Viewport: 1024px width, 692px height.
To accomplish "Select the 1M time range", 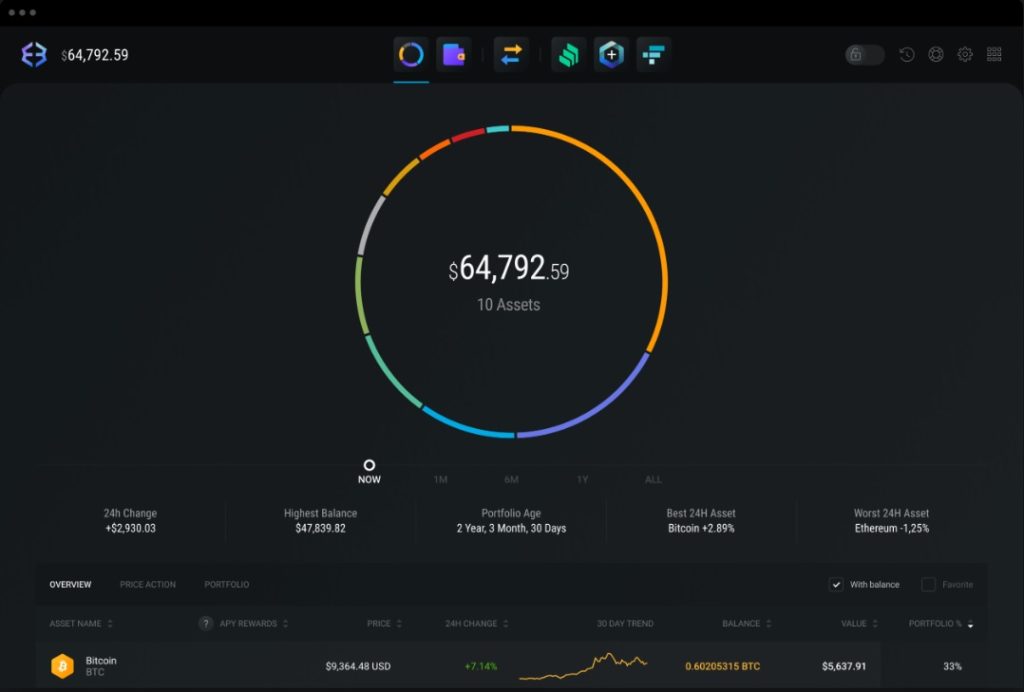I will (x=440, y=480).
